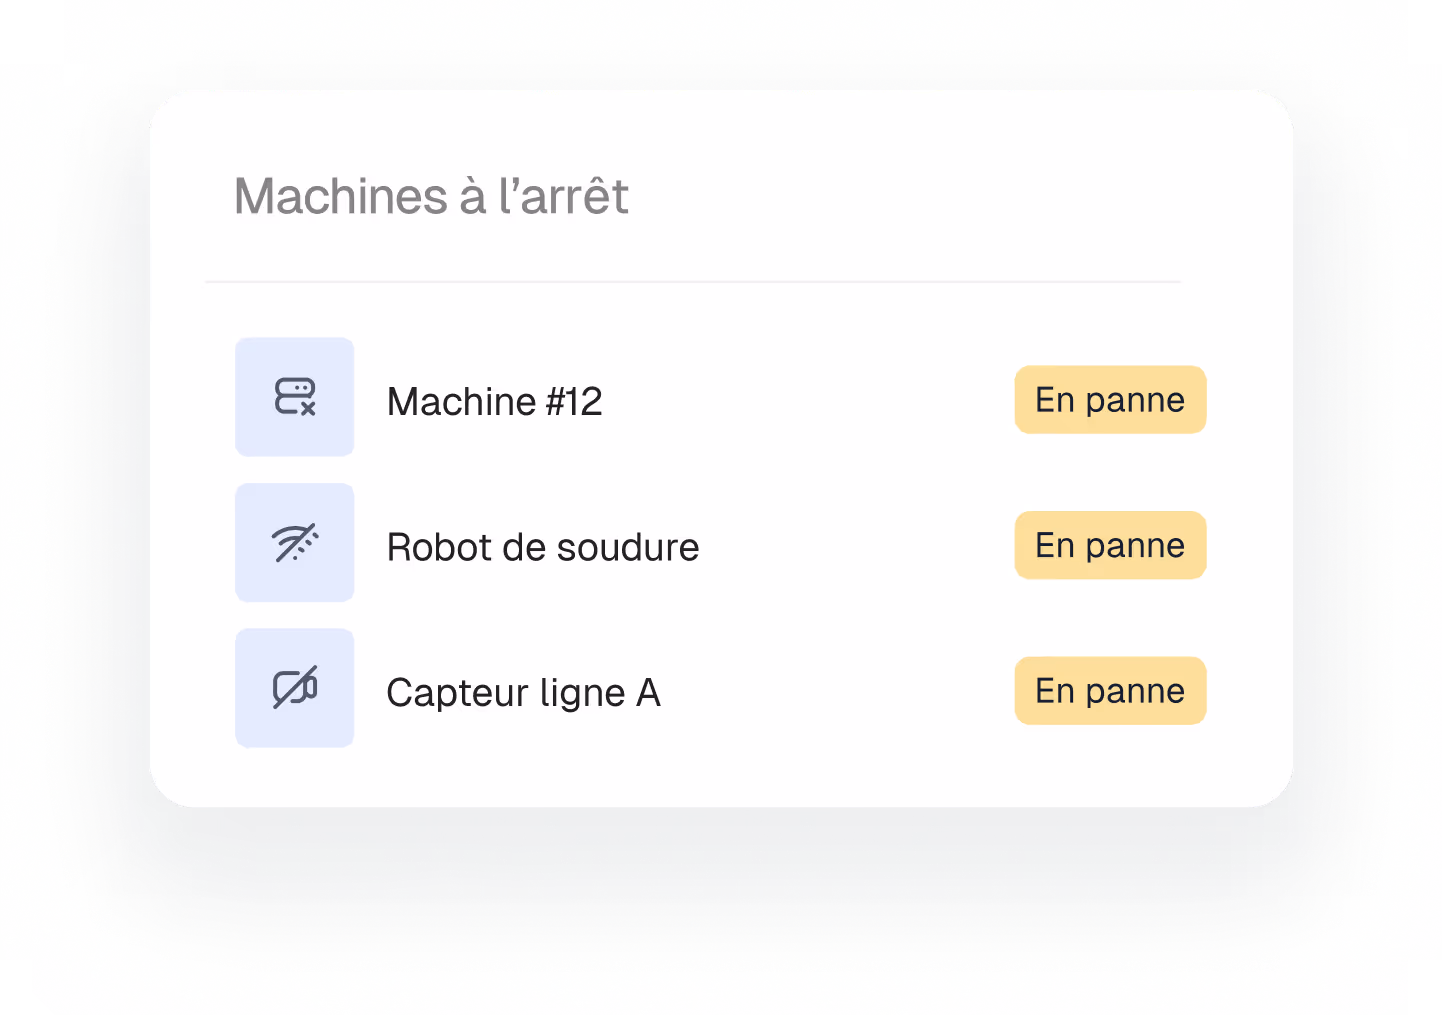
Task: Select the wifi-off icon for Robot de soudure
Action: (294, 542)
